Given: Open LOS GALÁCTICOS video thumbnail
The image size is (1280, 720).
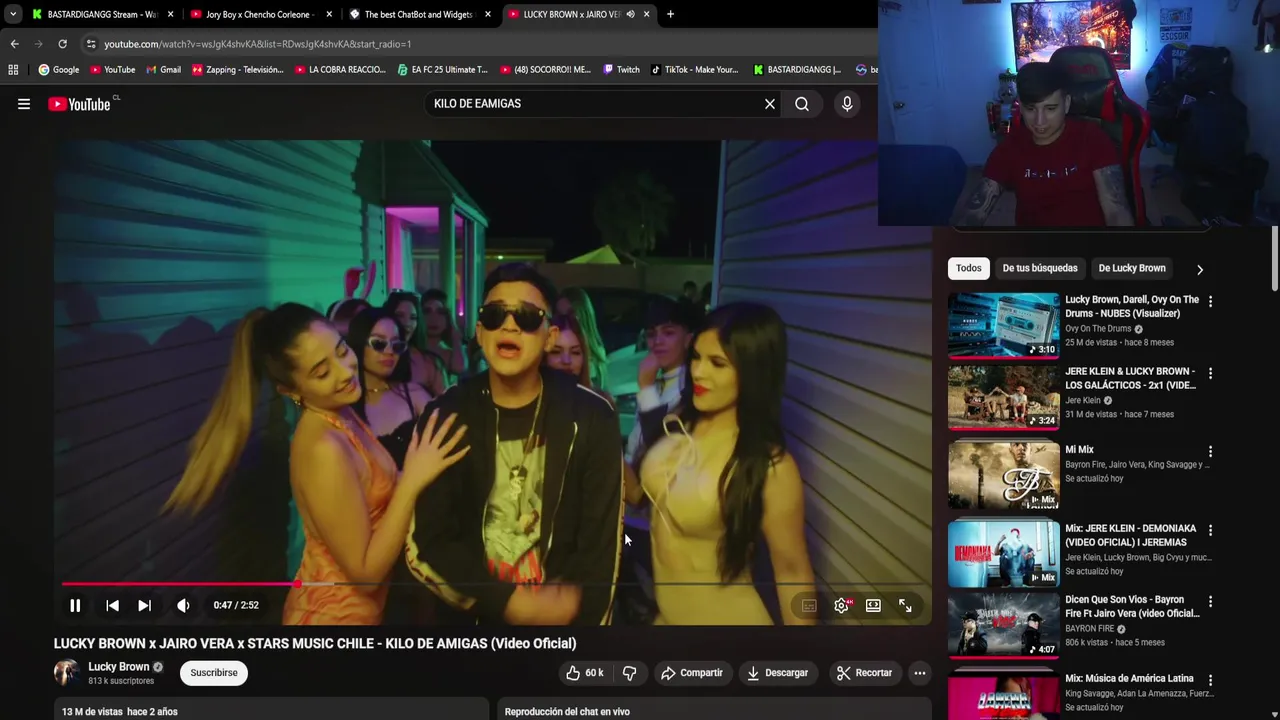Looking at the screenshot, I should click(x=1003, y=397).
